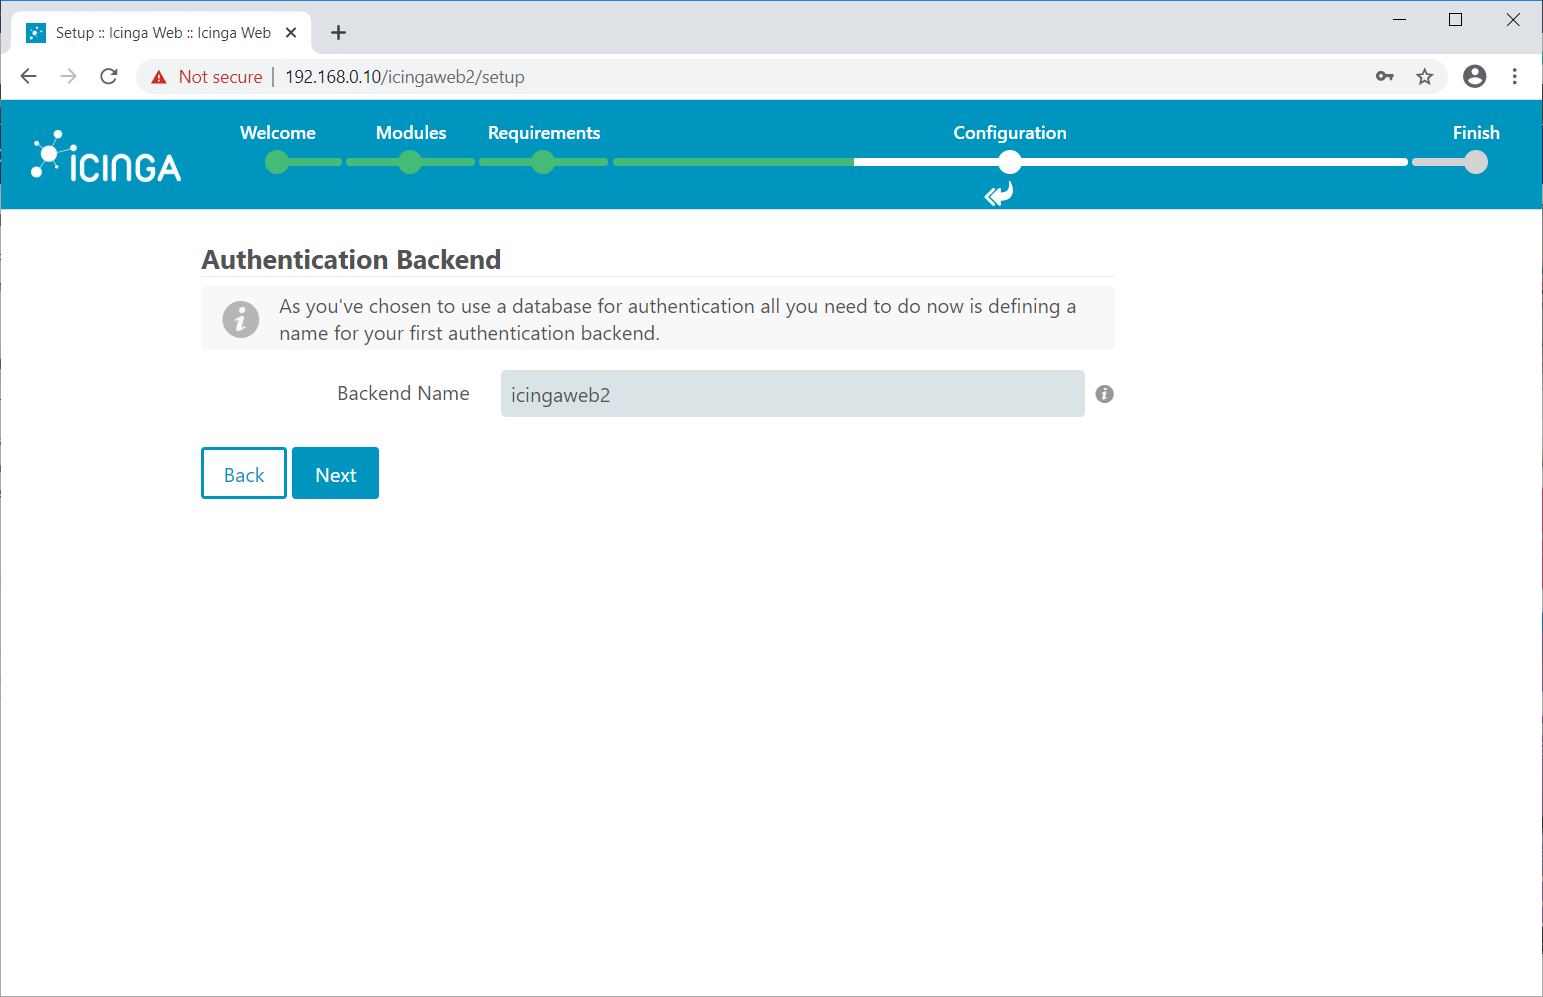Click the Configuration step marker
Viewport: 1543px width, 997px height.
point(1010,162)
